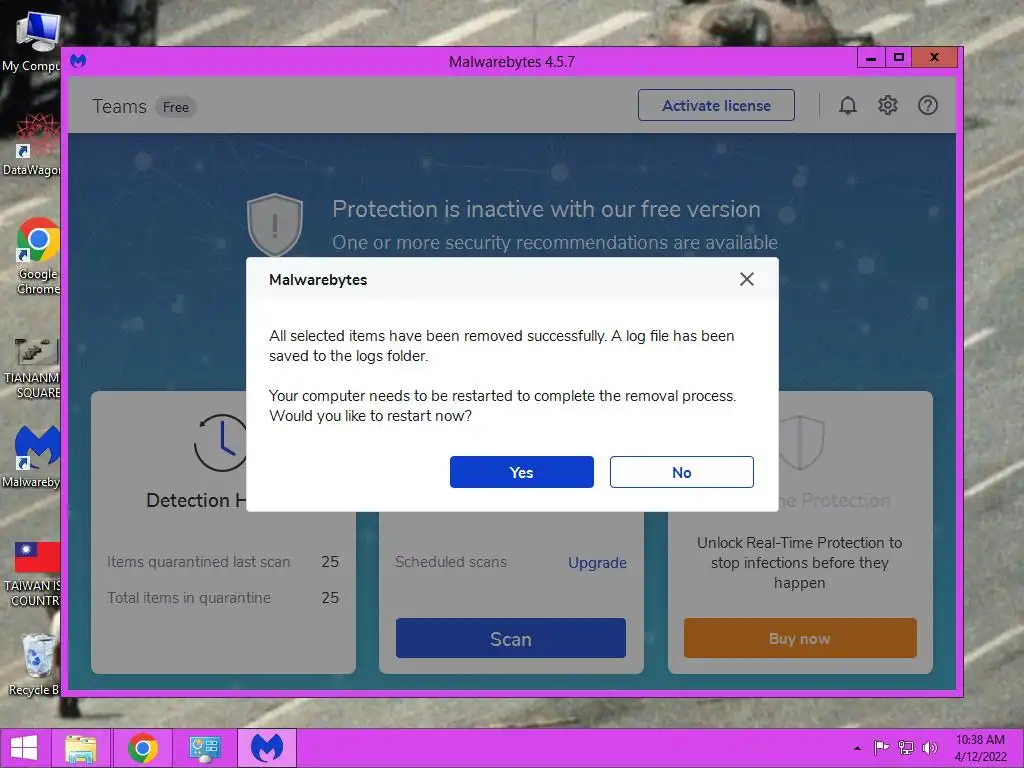Open Malwarebytes settings gear icon
Screen dimensions: 1024x768
tap(888, 105)
